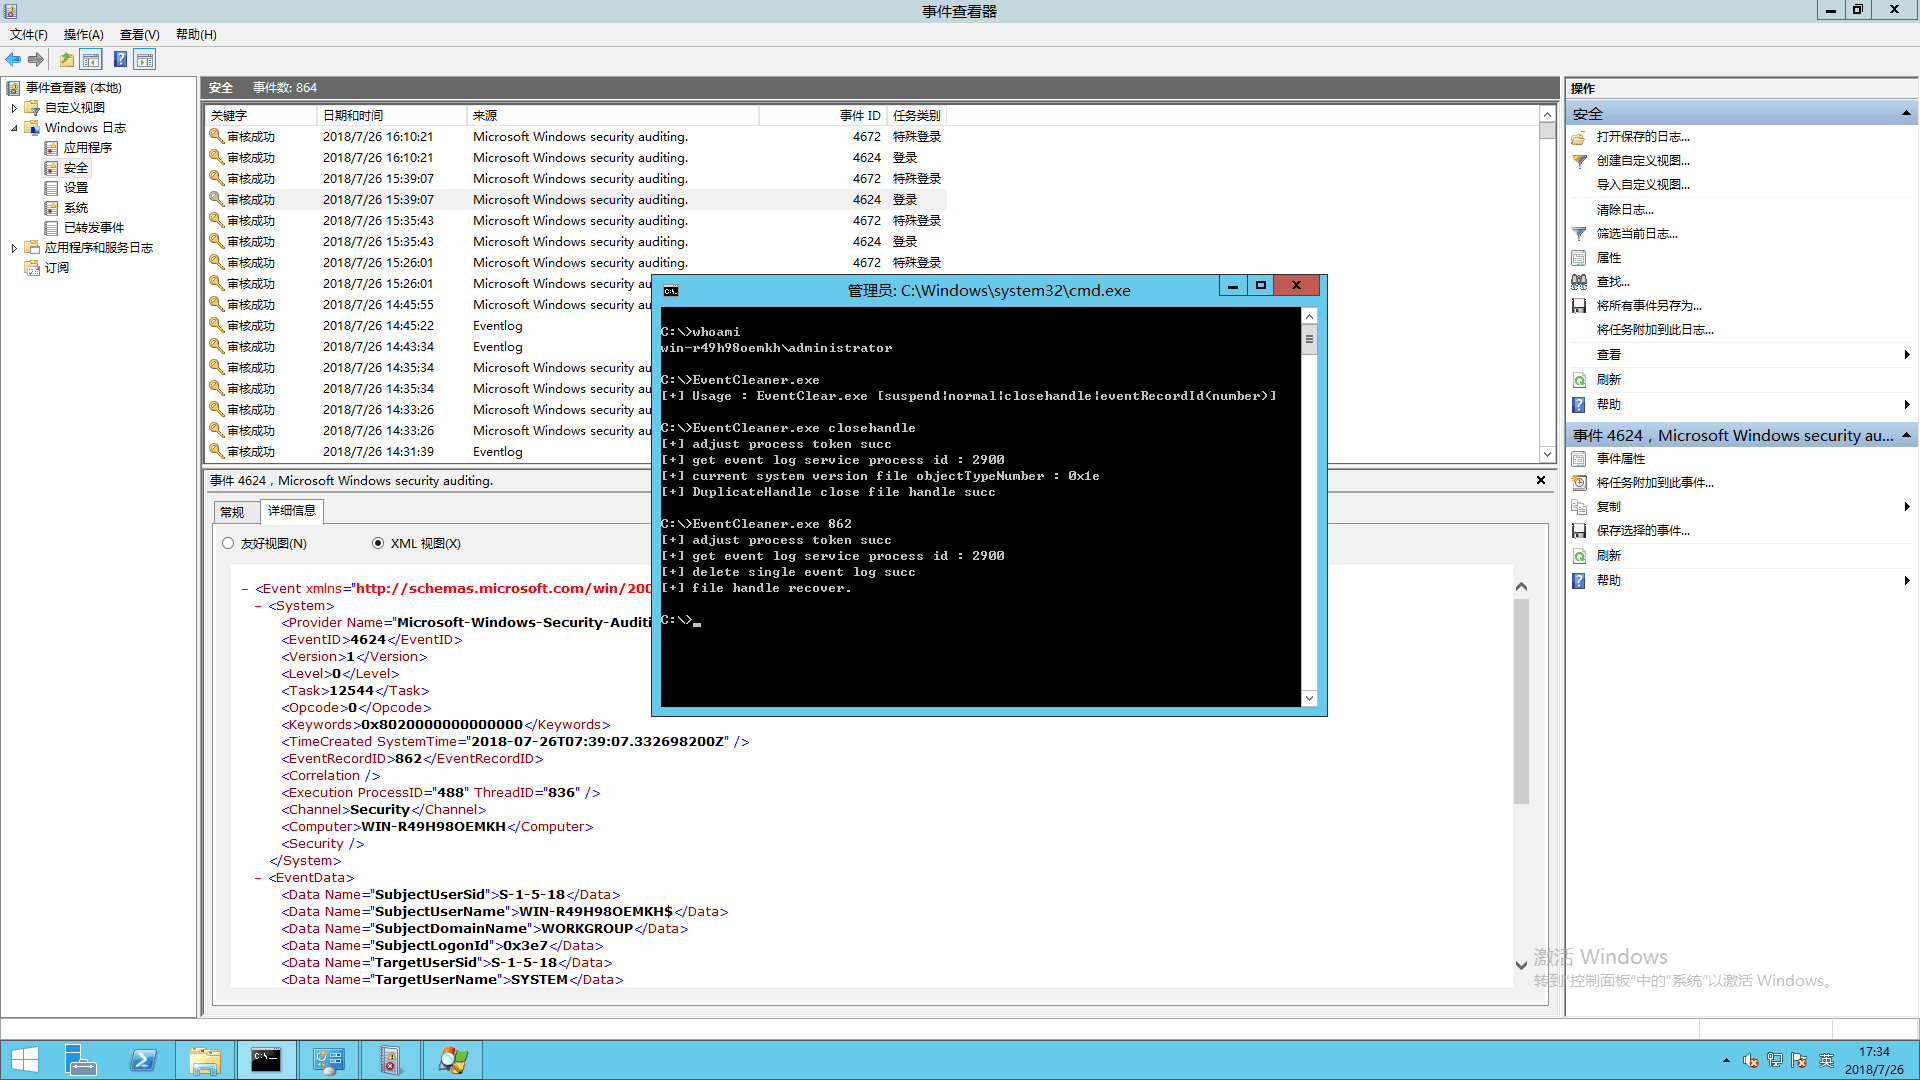
Task: Expand the custom views tree node
Action: (14, 108)
